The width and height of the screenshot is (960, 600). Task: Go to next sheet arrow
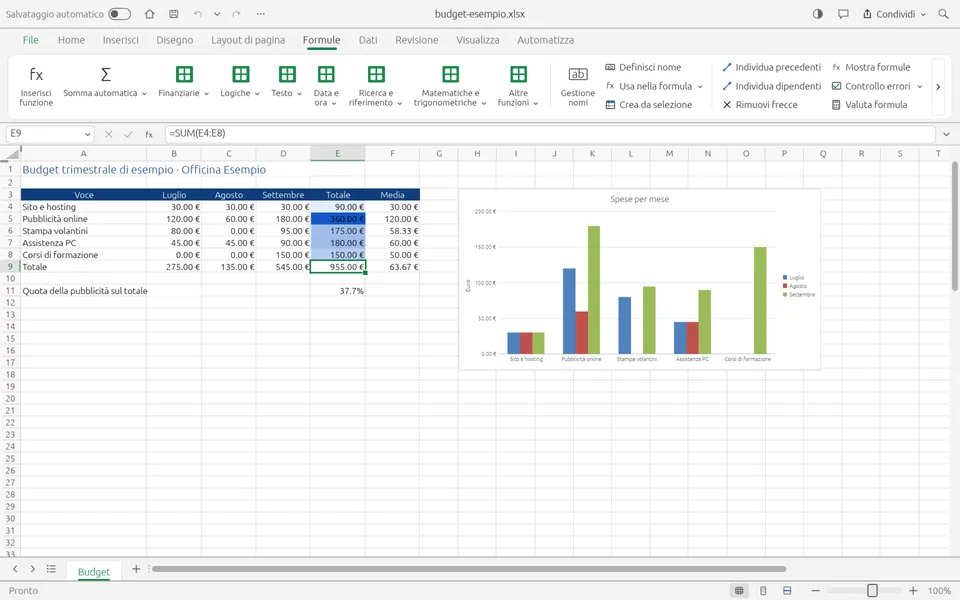point(32,569)
